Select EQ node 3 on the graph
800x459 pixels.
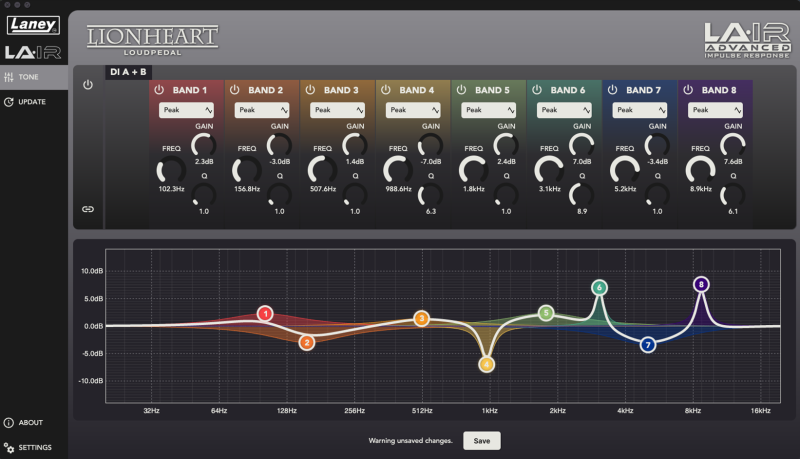[421, 319]
